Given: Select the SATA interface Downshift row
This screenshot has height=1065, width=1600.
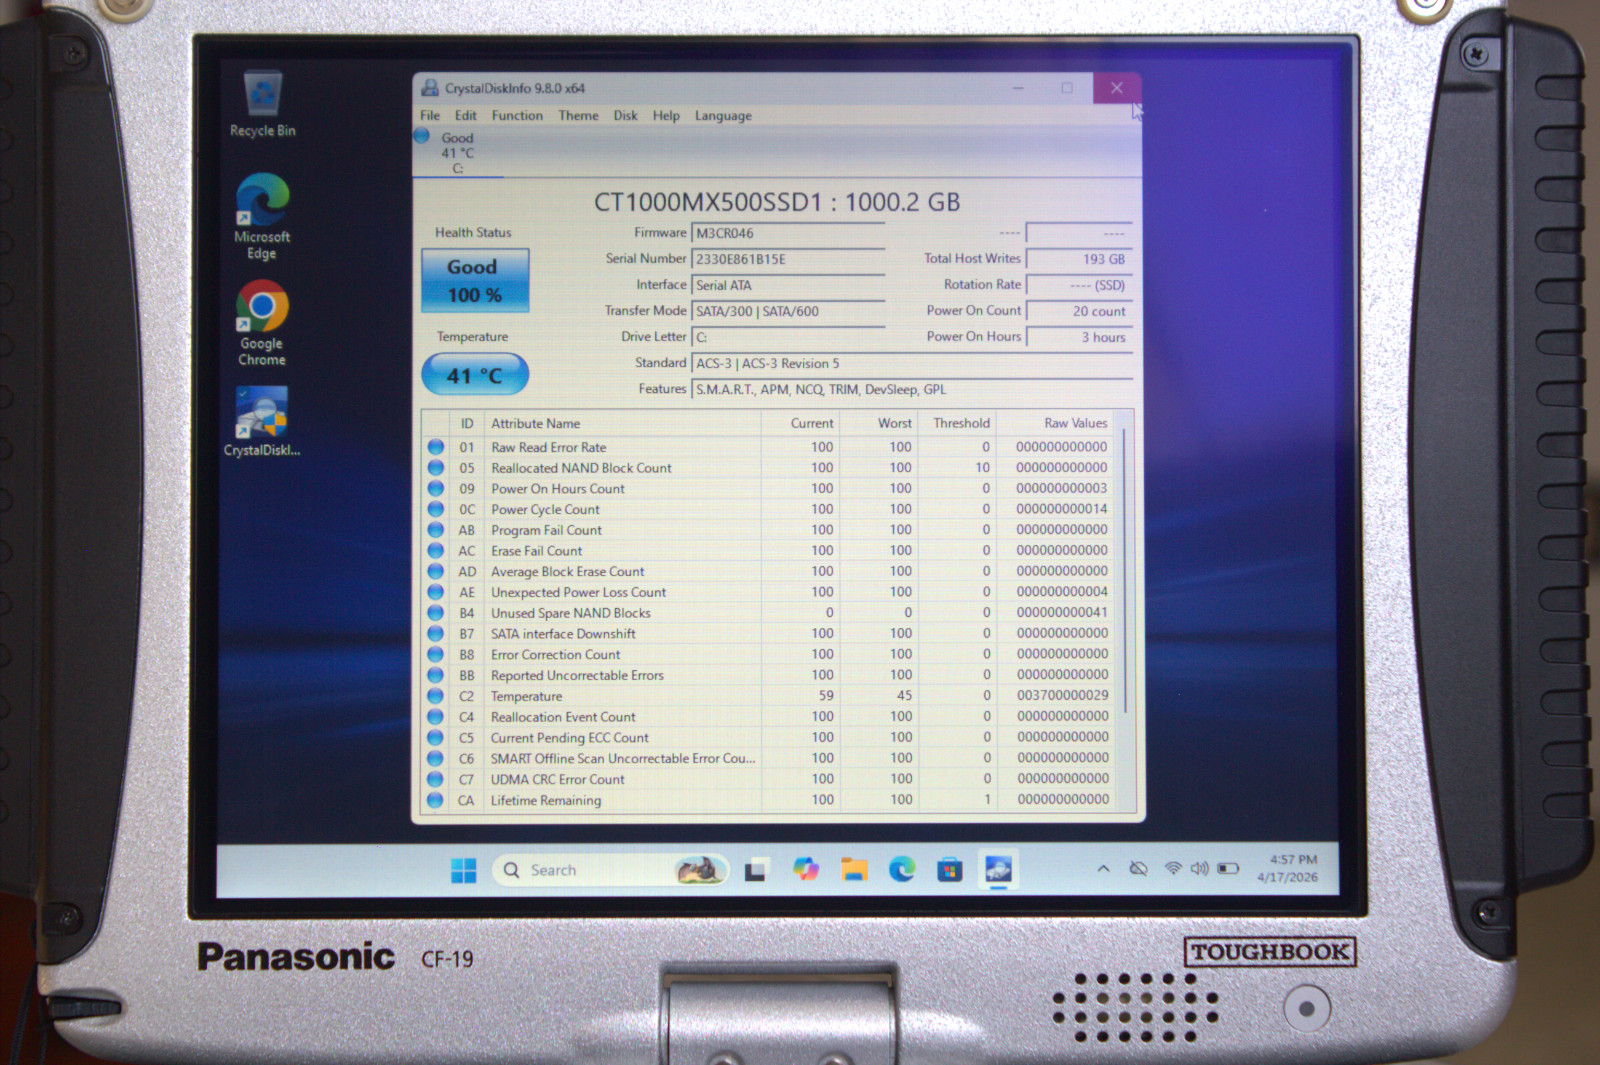Looking at the screenshot, I should [768, 634].
